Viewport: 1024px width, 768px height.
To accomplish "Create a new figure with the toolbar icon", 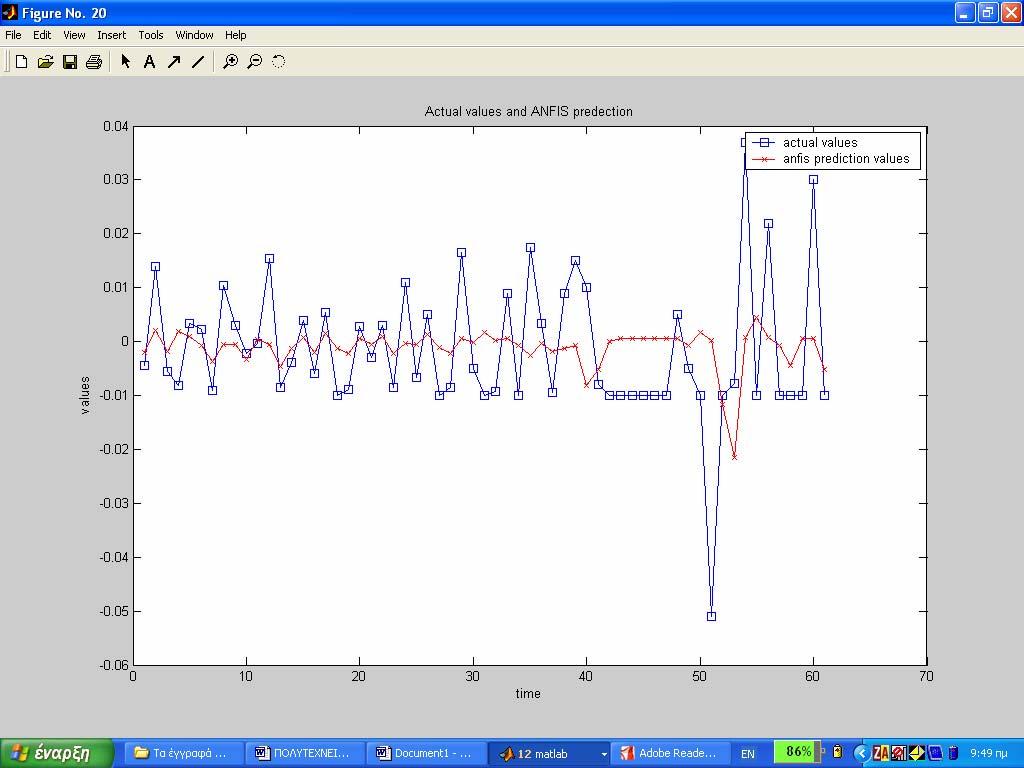I will click(x=22, y=61).
